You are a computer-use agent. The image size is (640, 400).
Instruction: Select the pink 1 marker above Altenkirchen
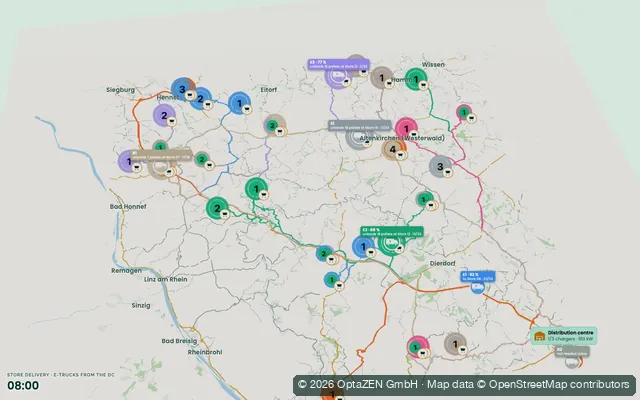pyautogui.click(x=406, y=129)
